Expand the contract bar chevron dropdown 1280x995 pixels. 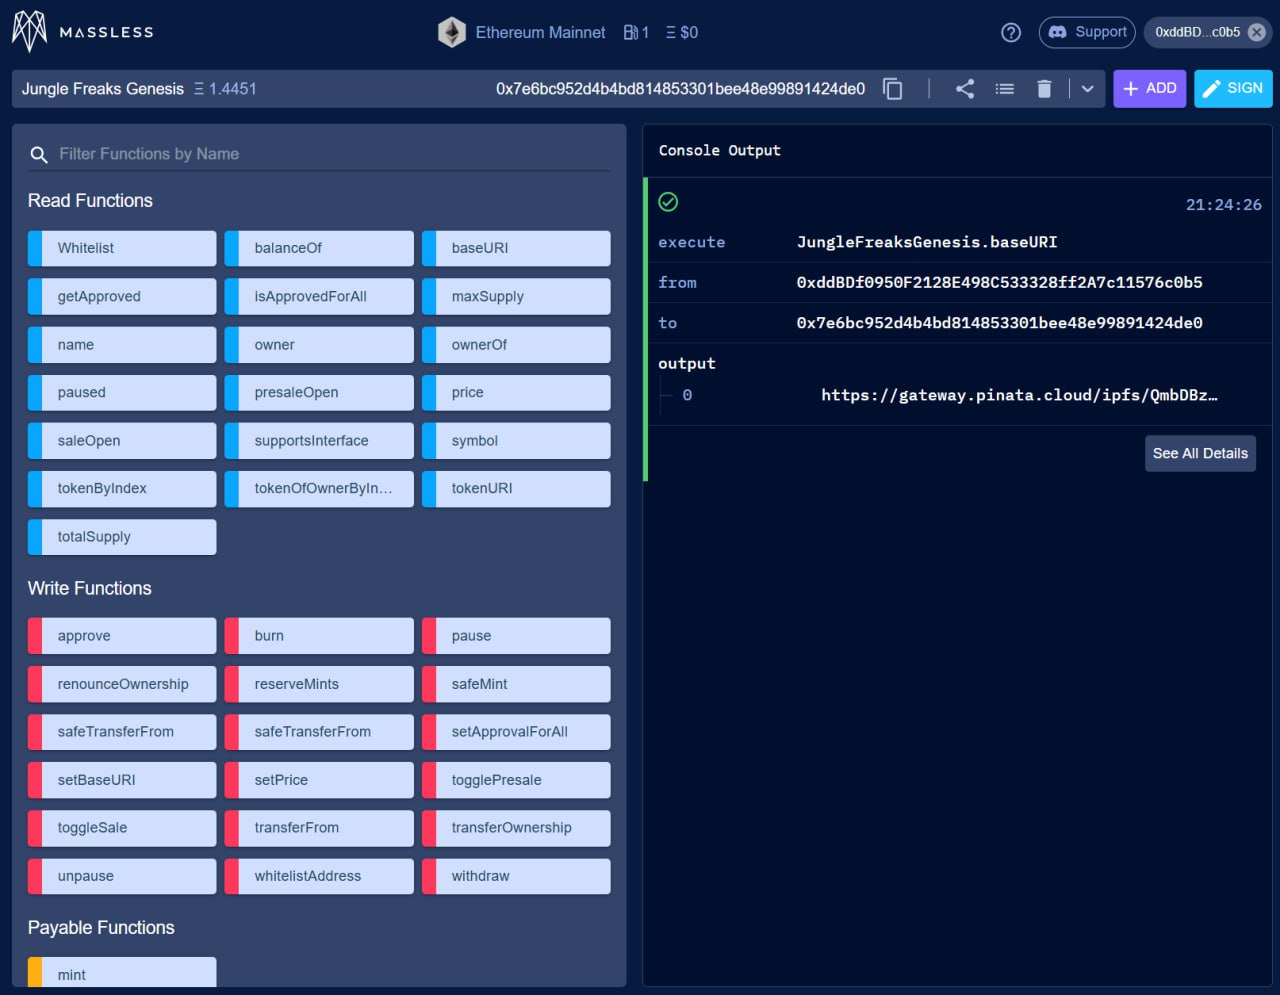pos(1087,89)
